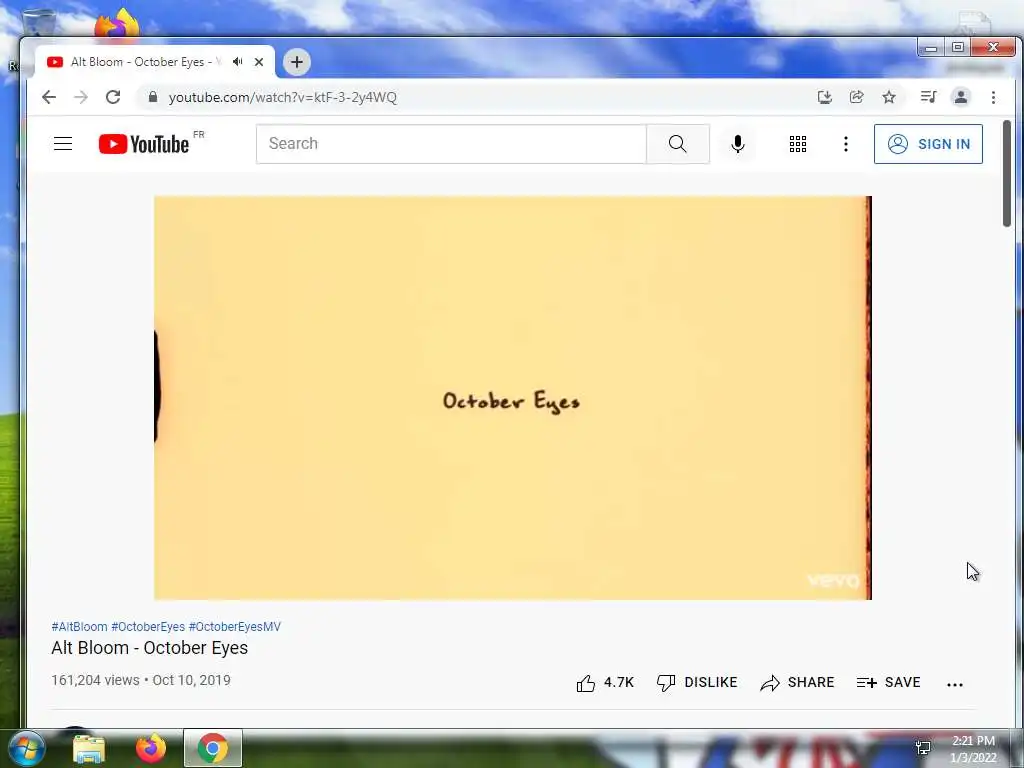The height and width of the screenshot is (768, 1024).
Task: Open the Chrome profile avatar
Action: [961, 97]
